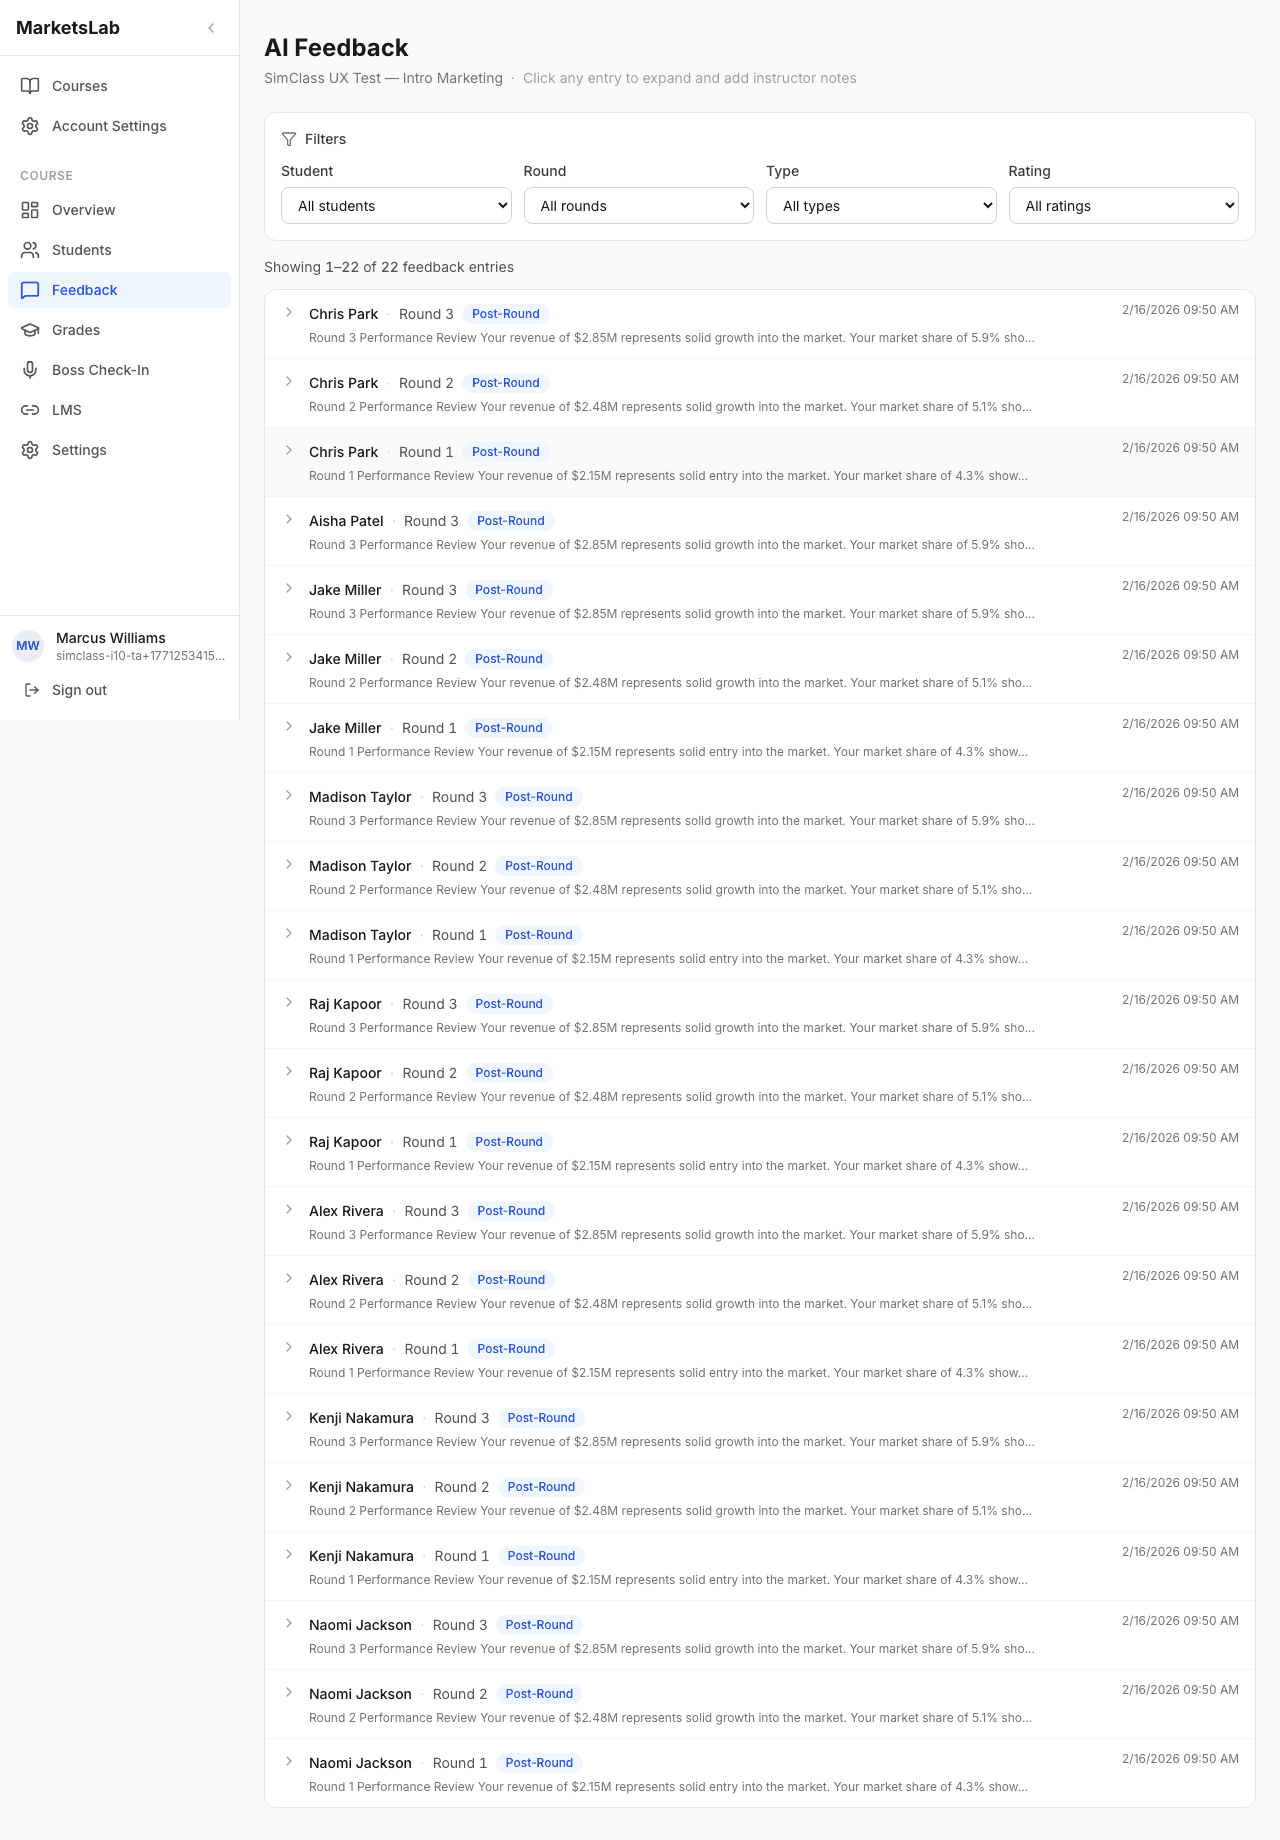The image size is (1280, 1840).
Task: Open the course Settings menu item
Action: pyautogui.click(x=79, y=450)
